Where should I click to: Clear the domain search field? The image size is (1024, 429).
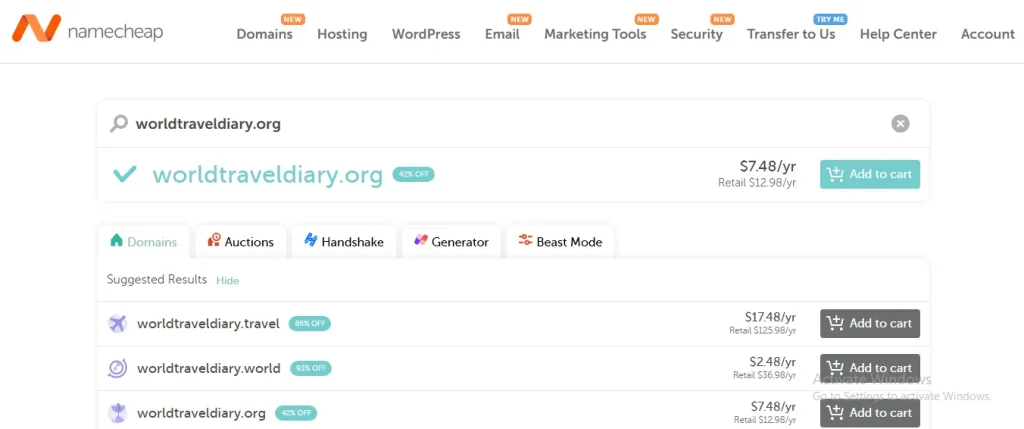pos(900,123)
